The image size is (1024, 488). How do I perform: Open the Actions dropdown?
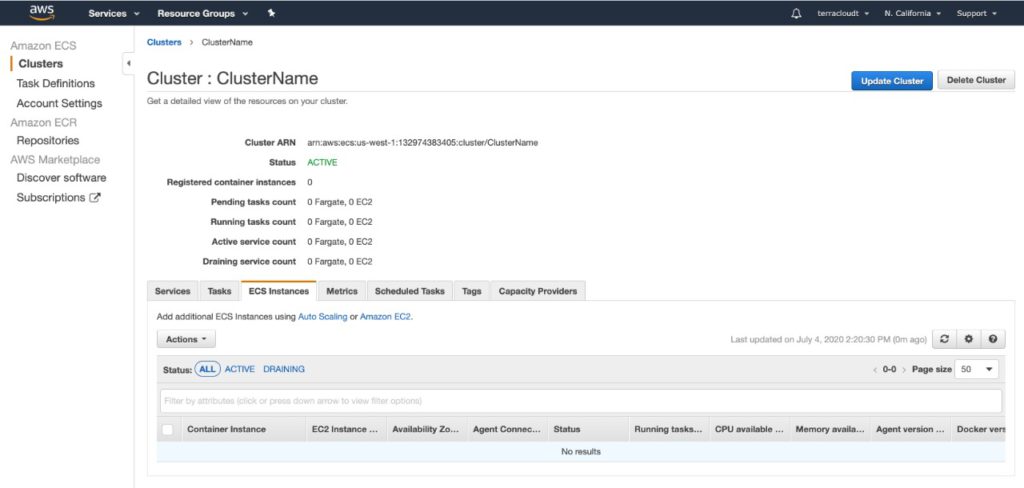[x=186, y=340]
